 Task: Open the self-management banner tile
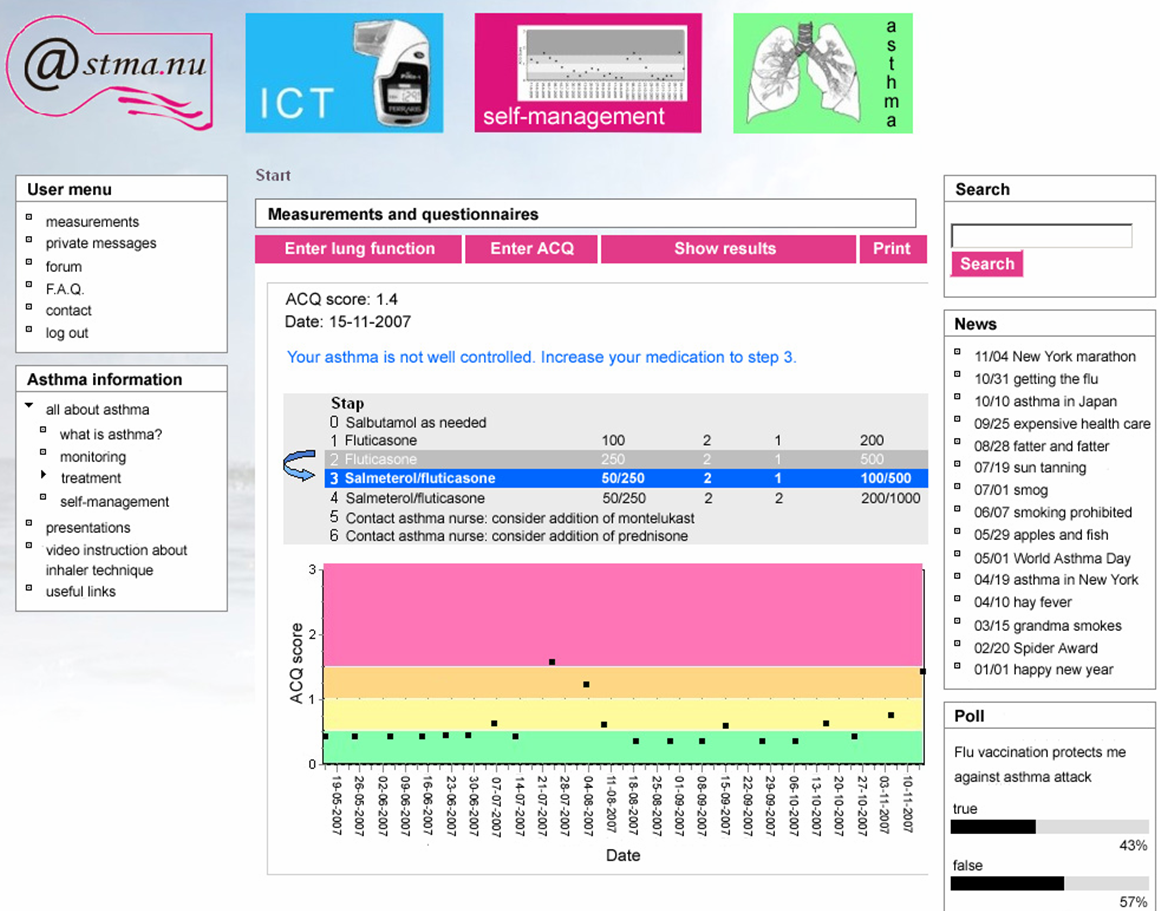click(587, 73)
